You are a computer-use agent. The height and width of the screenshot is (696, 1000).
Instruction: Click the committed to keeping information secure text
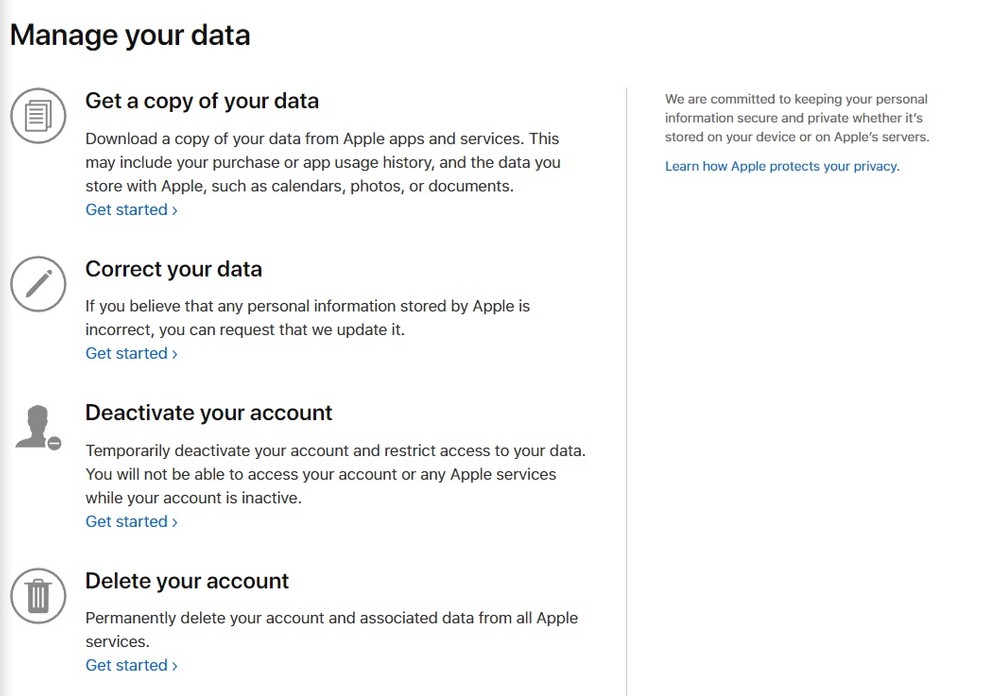click(x=797, y=118)
